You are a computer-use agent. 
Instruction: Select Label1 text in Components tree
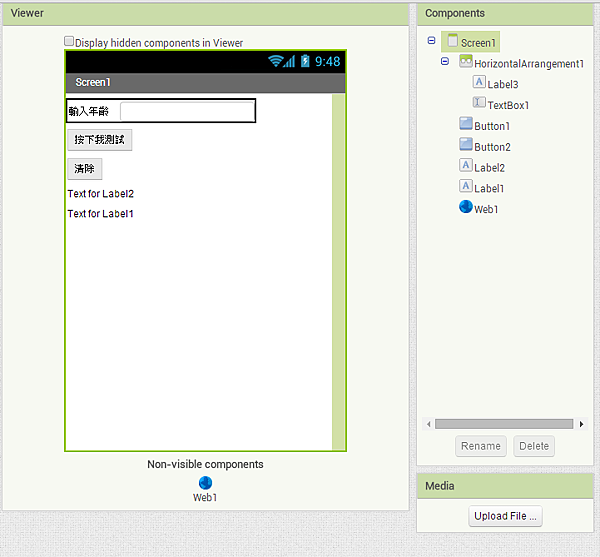(x=489, y=189)
